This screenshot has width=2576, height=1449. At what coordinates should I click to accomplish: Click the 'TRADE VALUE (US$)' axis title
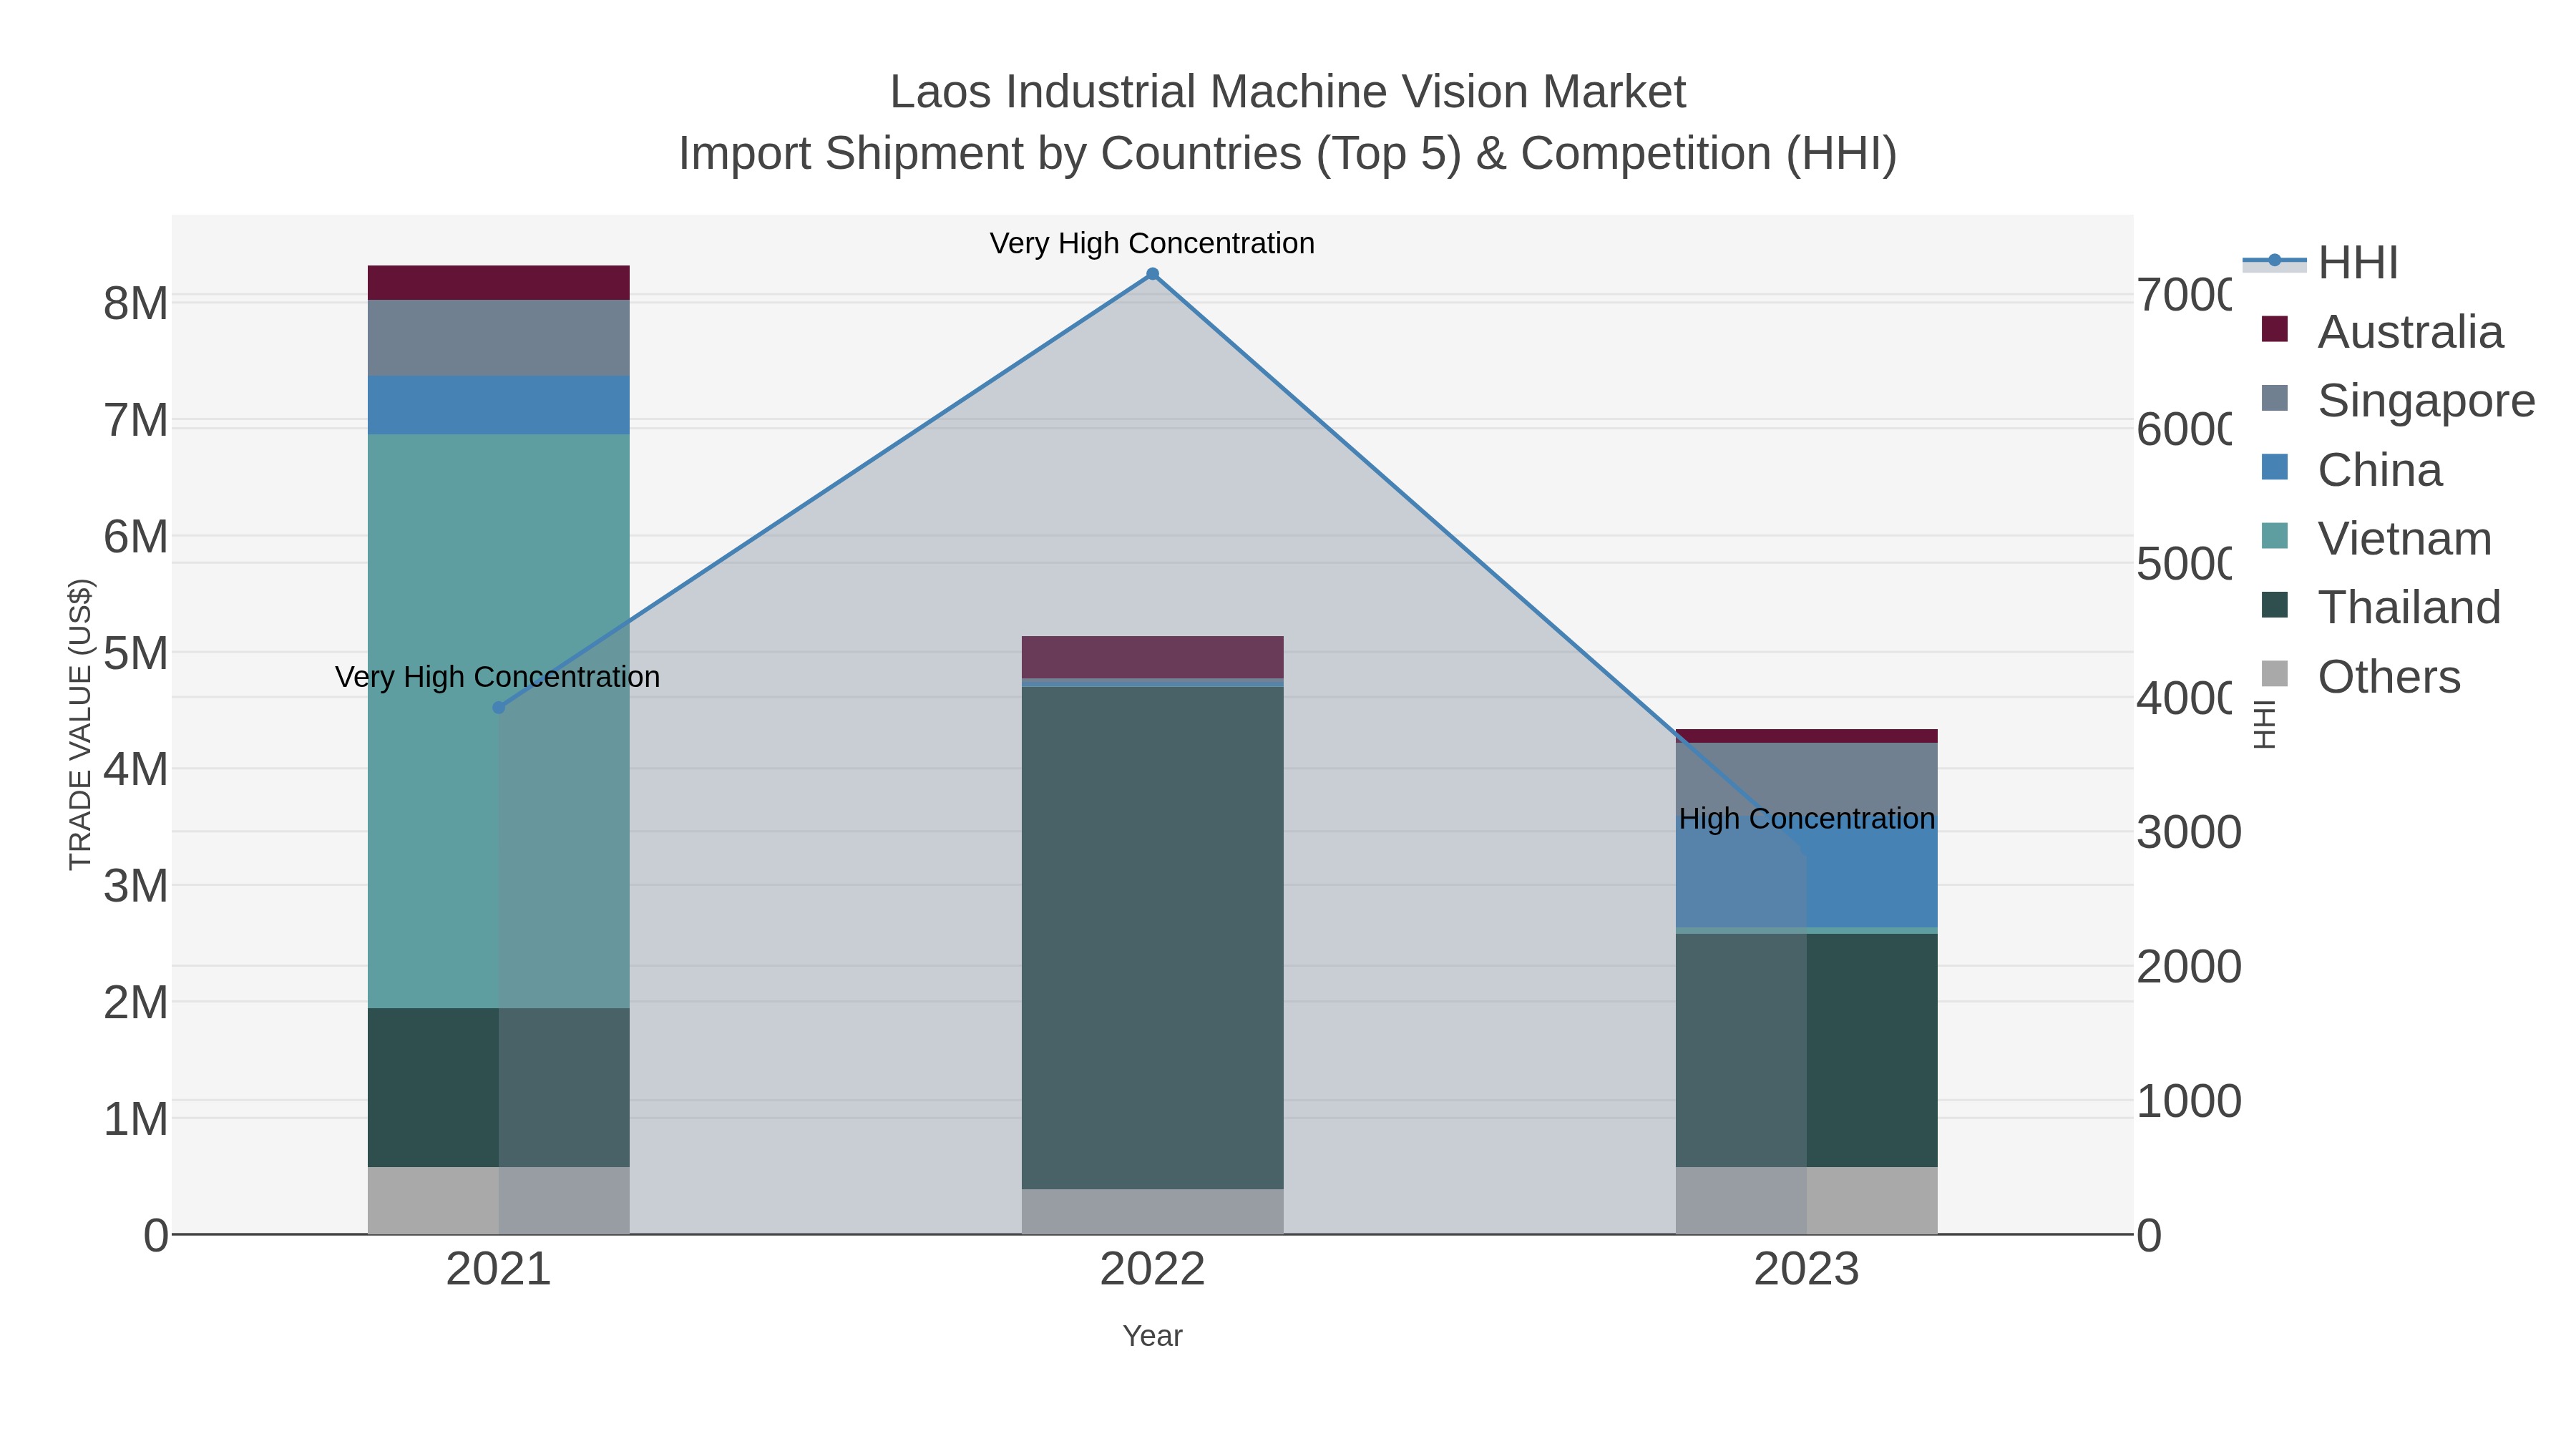click(80, 725)
